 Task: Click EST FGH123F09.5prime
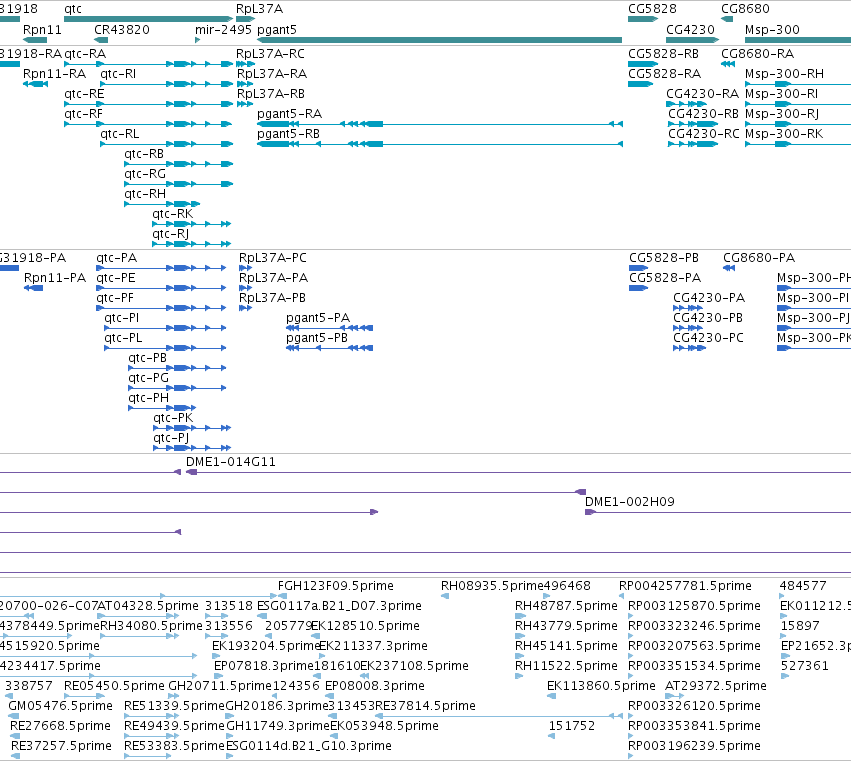tap(336, 586)
